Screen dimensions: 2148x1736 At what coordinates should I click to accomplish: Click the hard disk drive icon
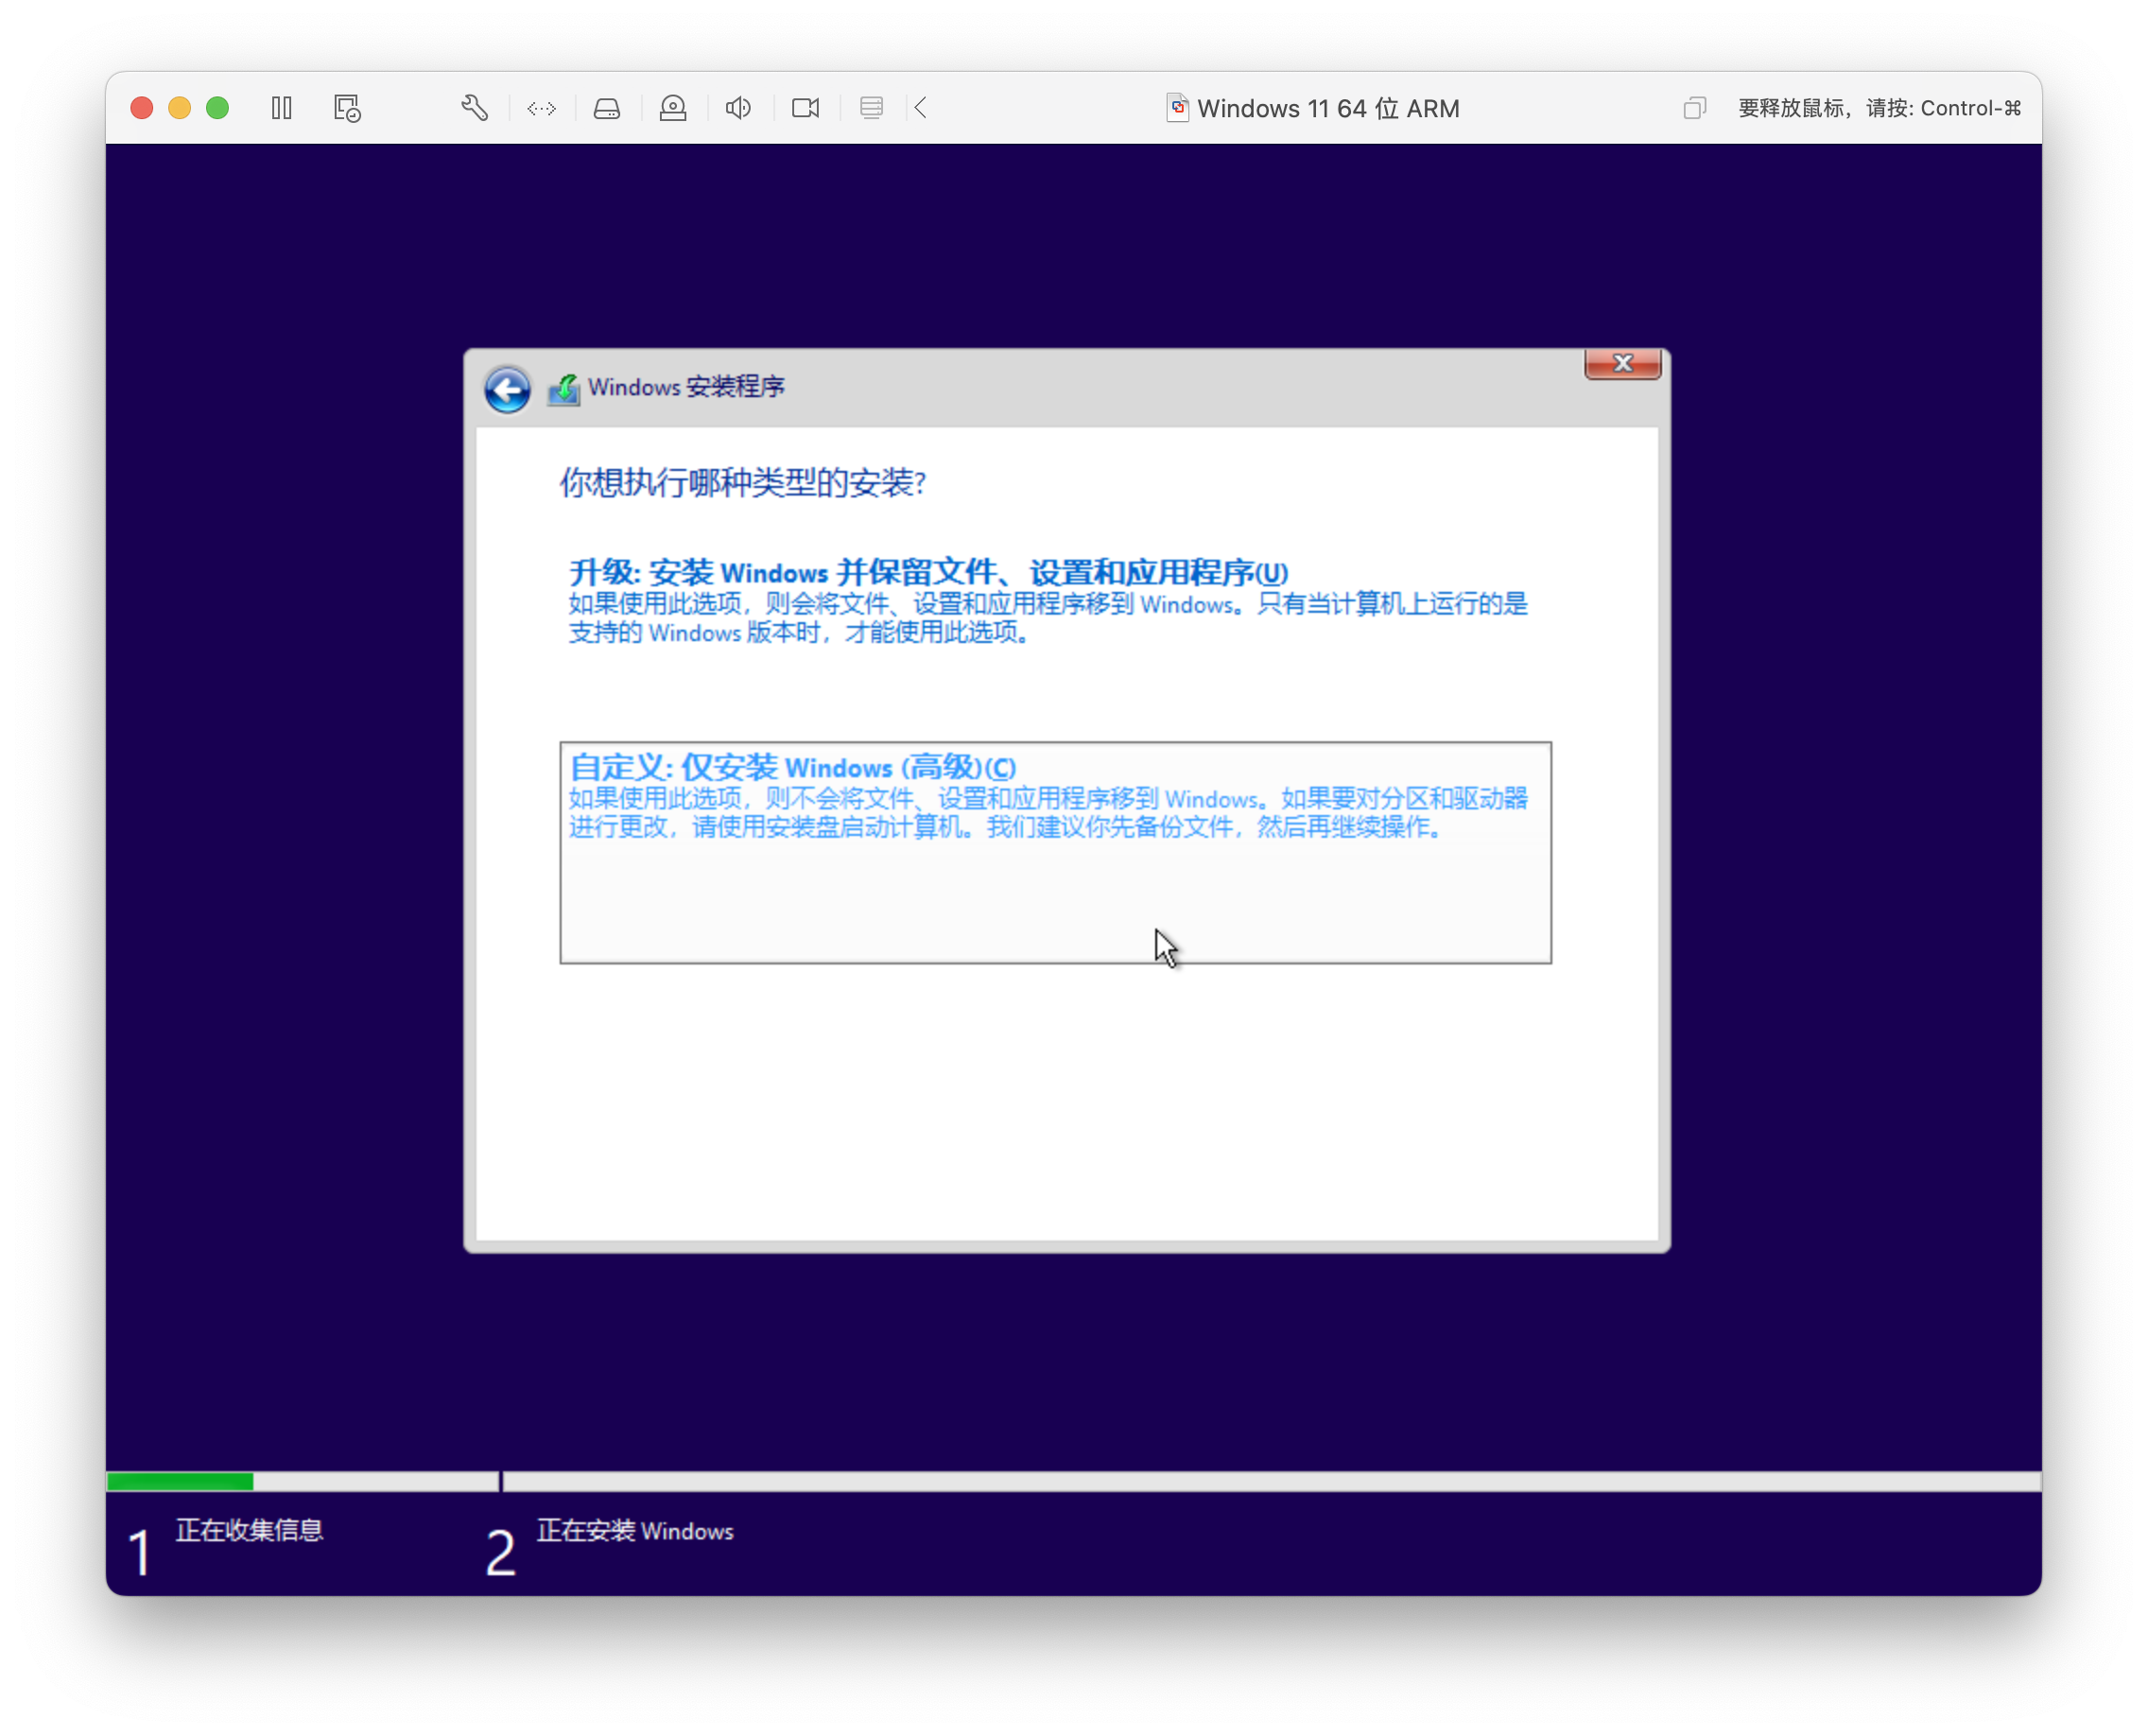(x=607, y=108)
